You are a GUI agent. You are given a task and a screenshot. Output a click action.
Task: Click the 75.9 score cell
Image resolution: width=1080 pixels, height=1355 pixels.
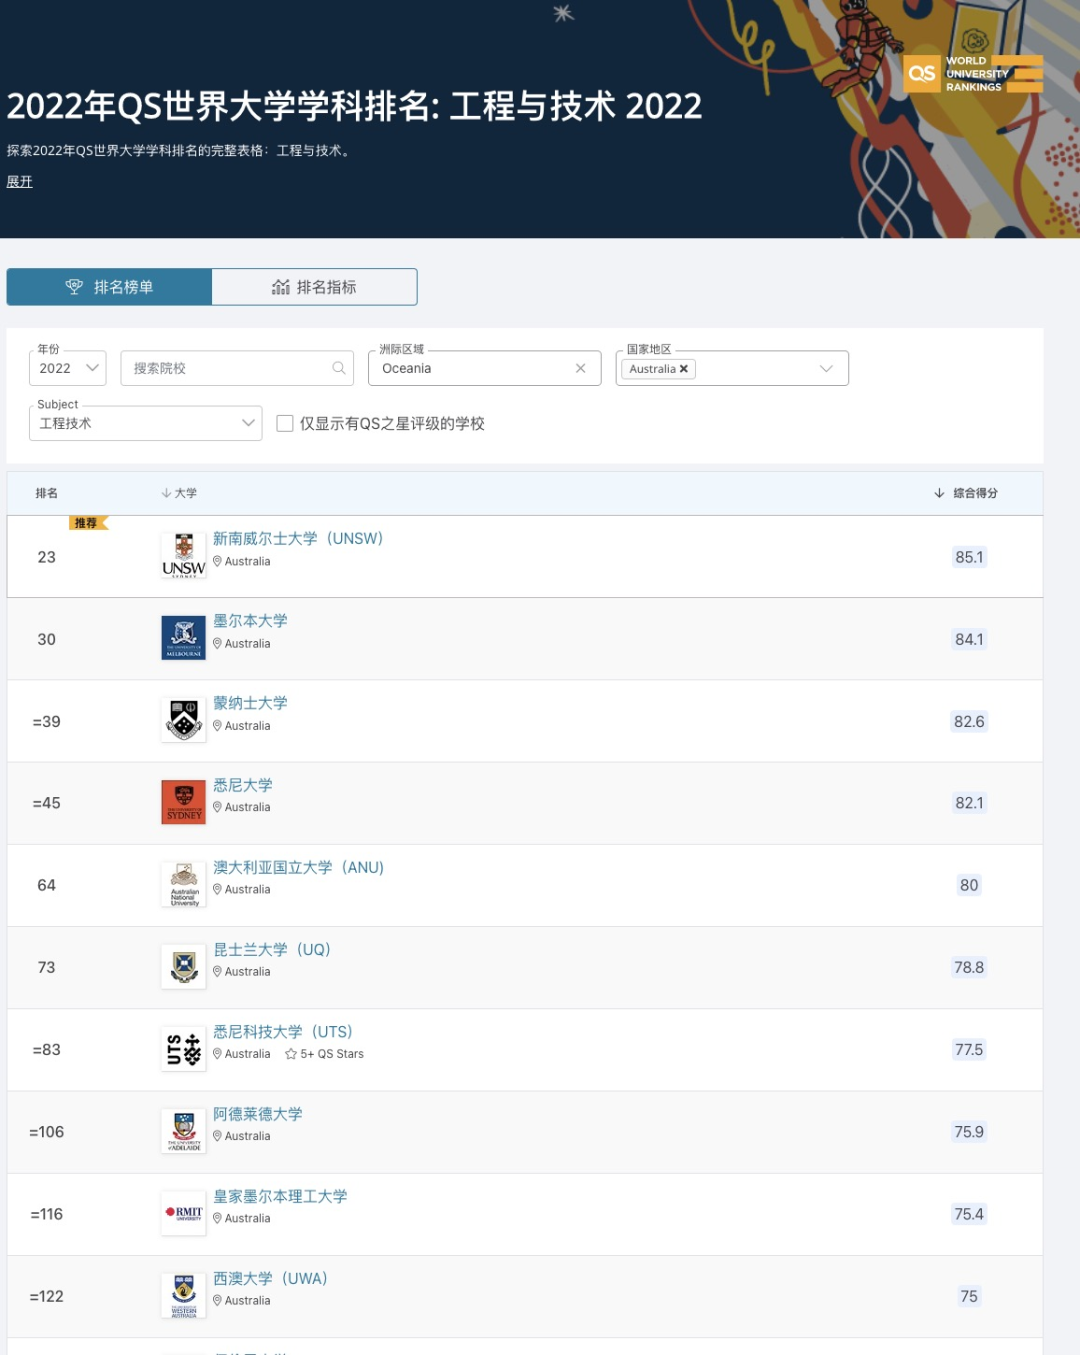(x=969, y=1132)
